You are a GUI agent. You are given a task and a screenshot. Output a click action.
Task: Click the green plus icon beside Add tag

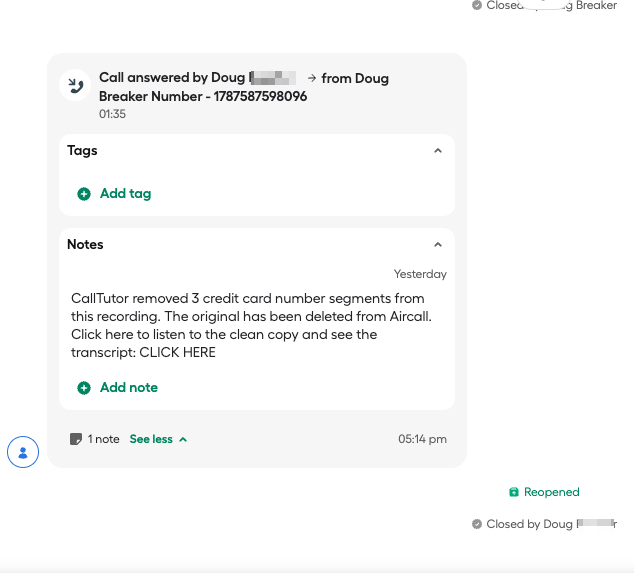click(84, 194)
